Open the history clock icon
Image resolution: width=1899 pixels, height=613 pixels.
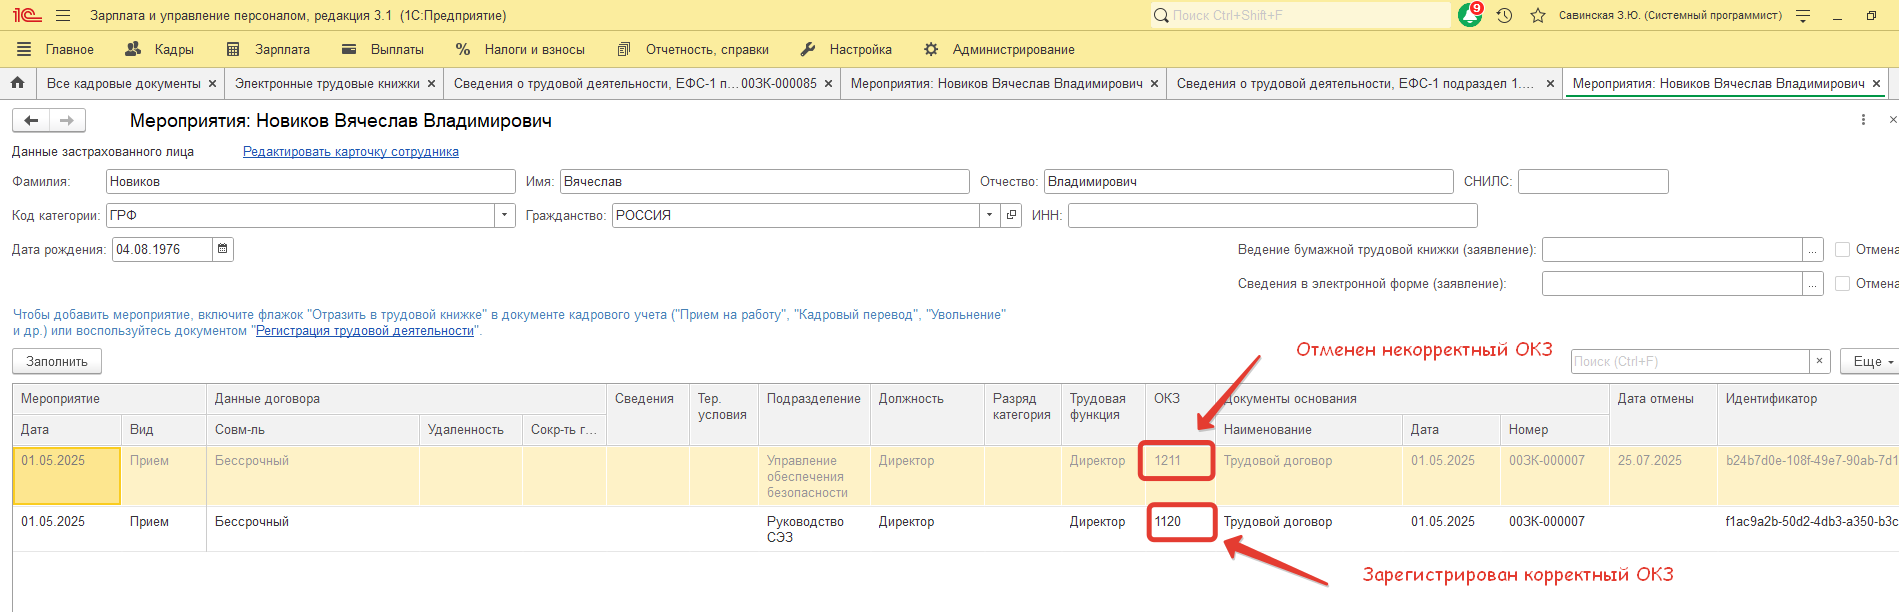(x=1504, y=16)
